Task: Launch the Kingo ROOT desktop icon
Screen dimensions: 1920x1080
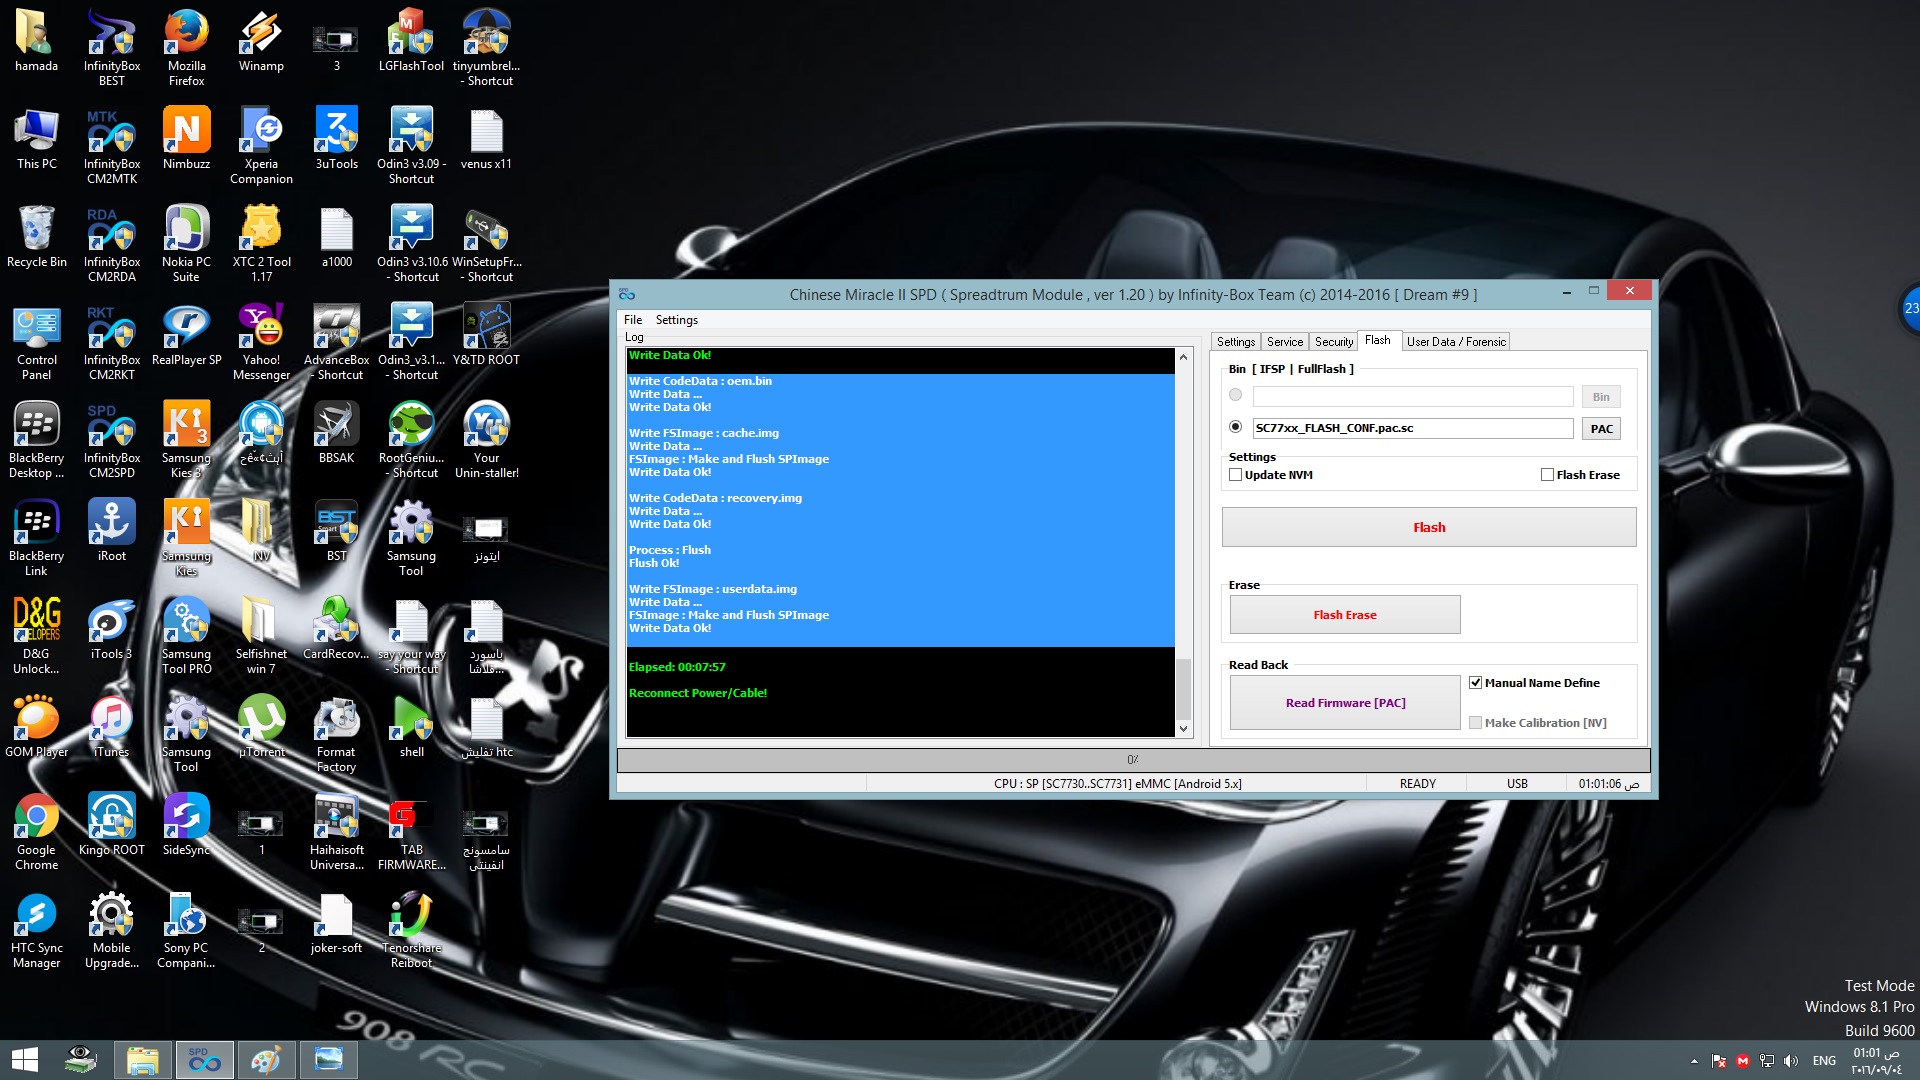Action: 112,824
